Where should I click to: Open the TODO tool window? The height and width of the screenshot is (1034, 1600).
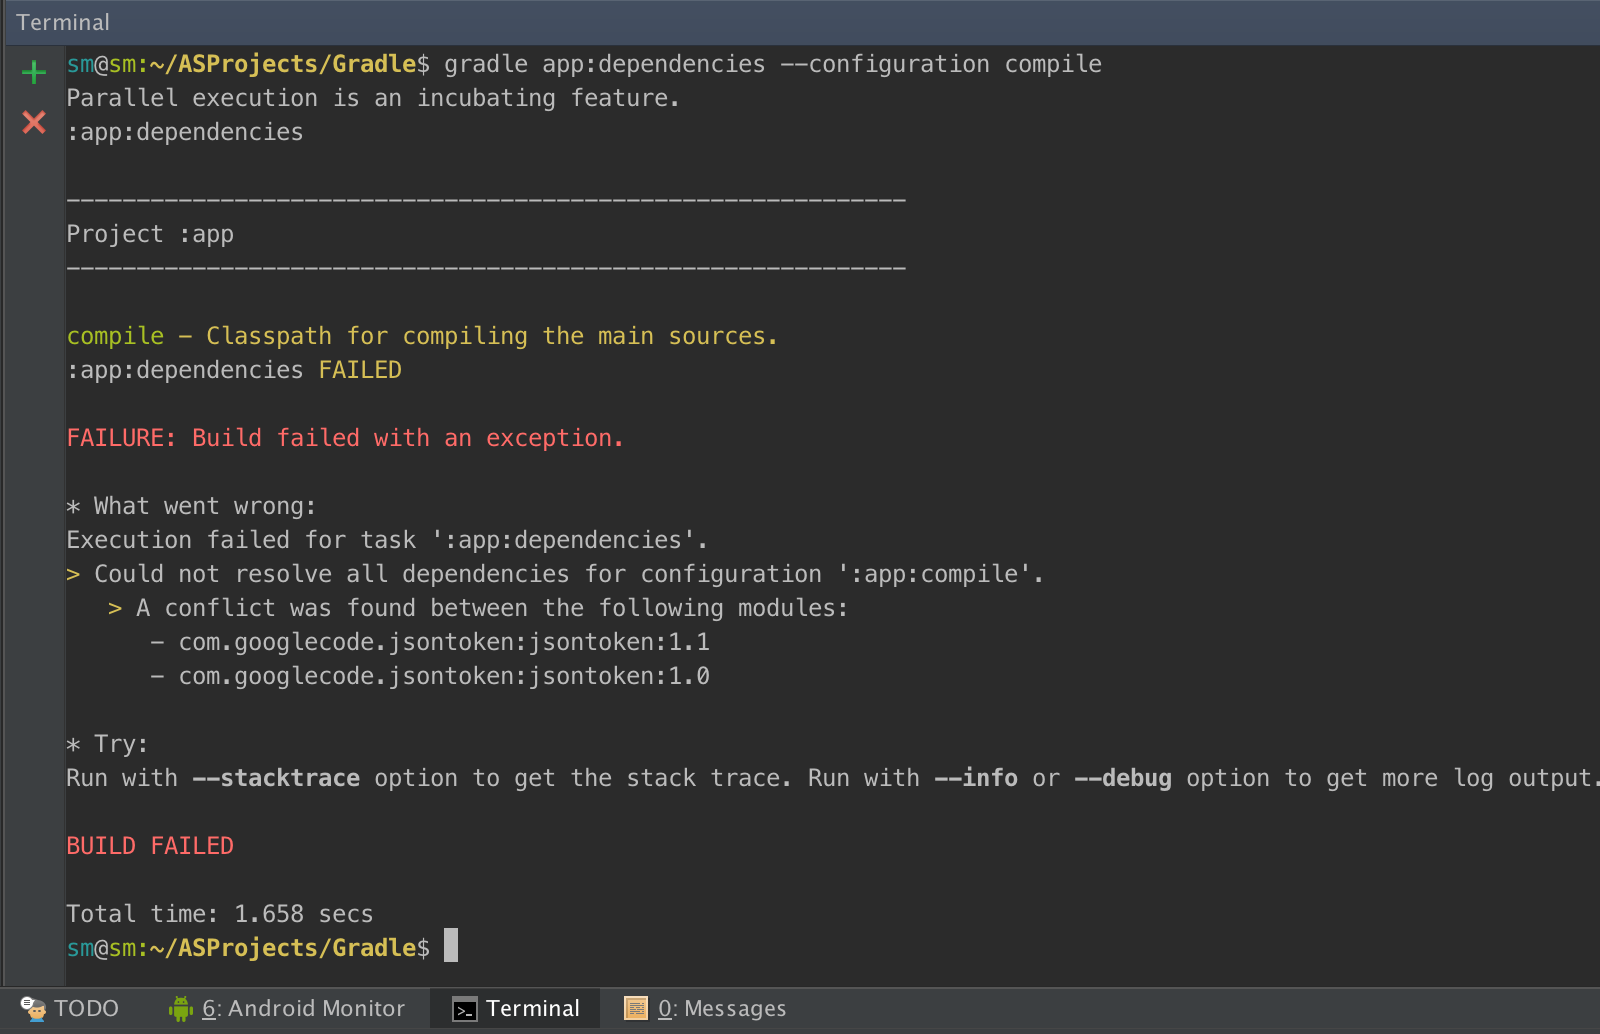click(86, 1008)
